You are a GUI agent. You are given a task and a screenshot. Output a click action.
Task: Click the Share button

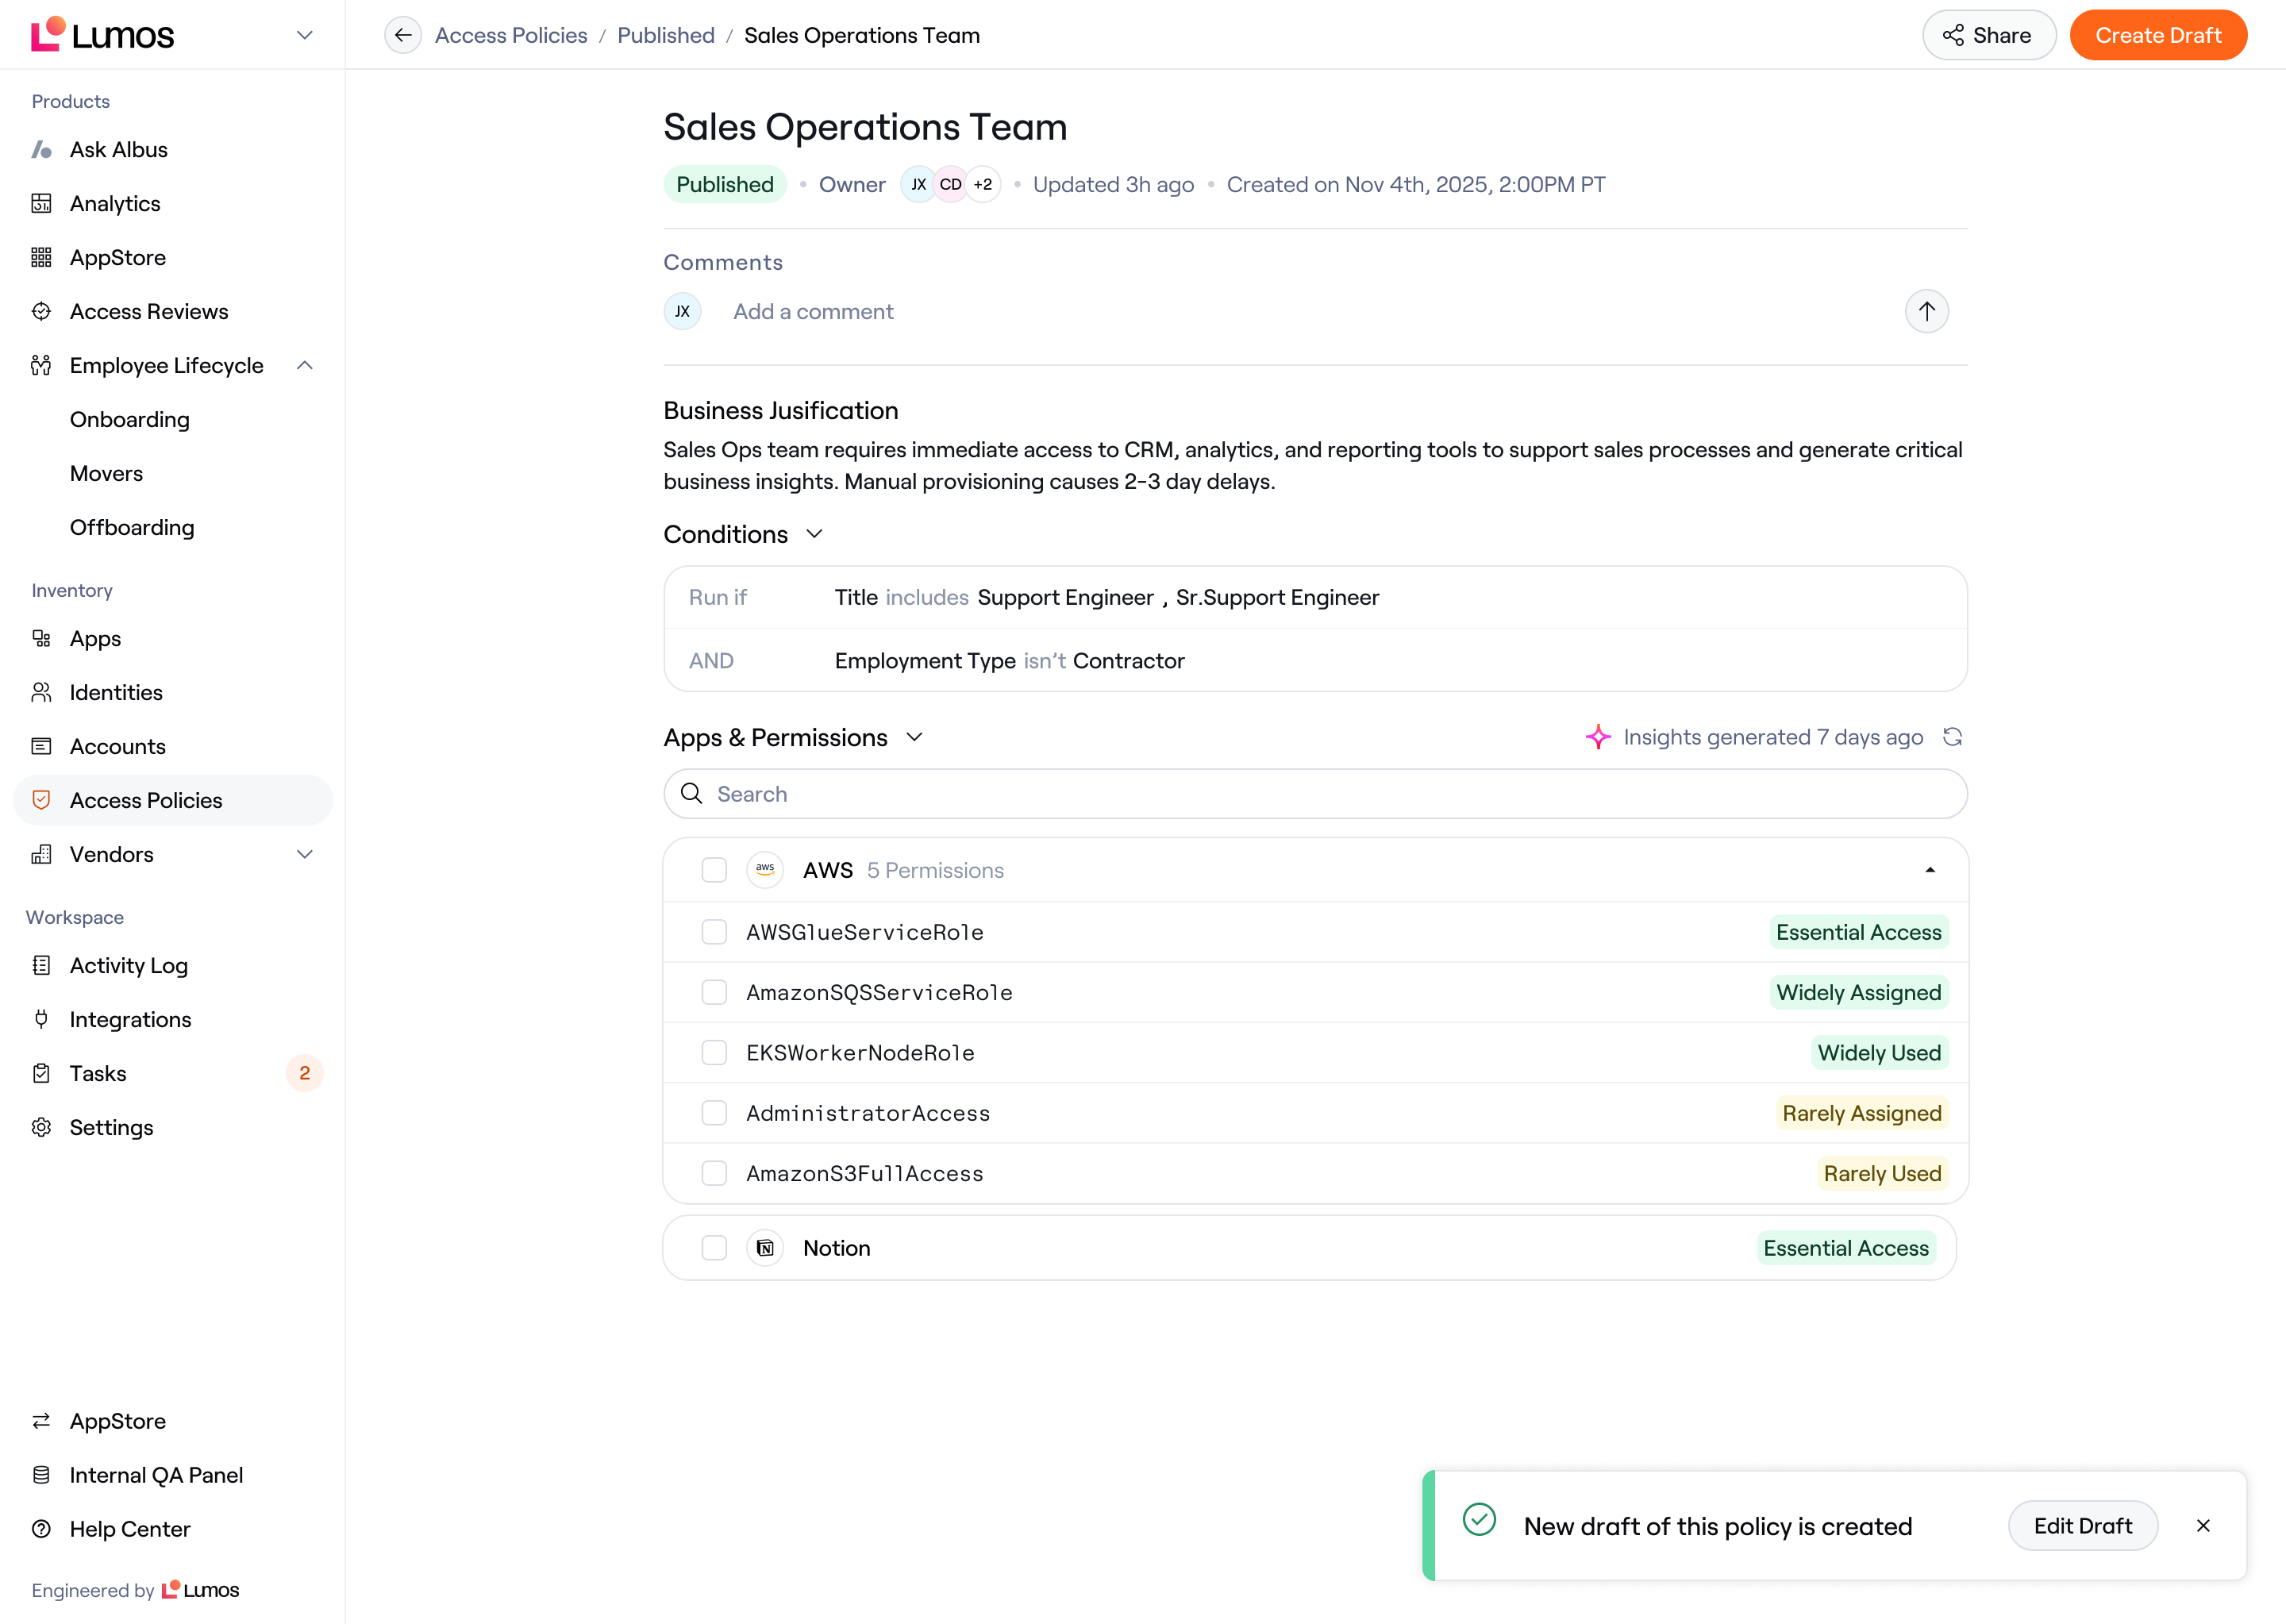(1989, 35)
